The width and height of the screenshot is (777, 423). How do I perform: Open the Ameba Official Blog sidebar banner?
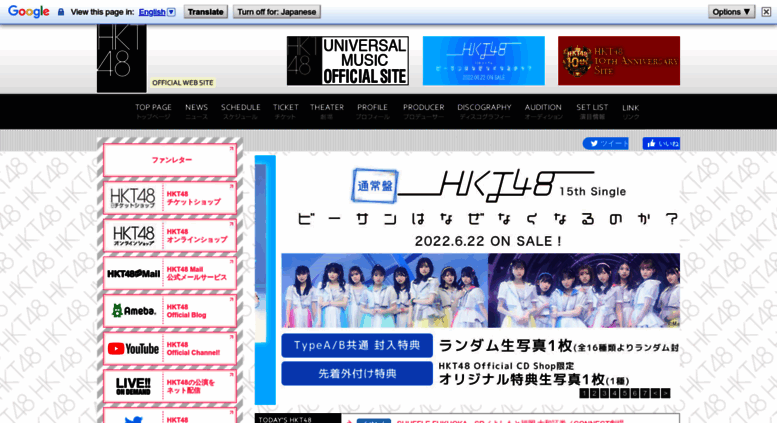(170, 311)
